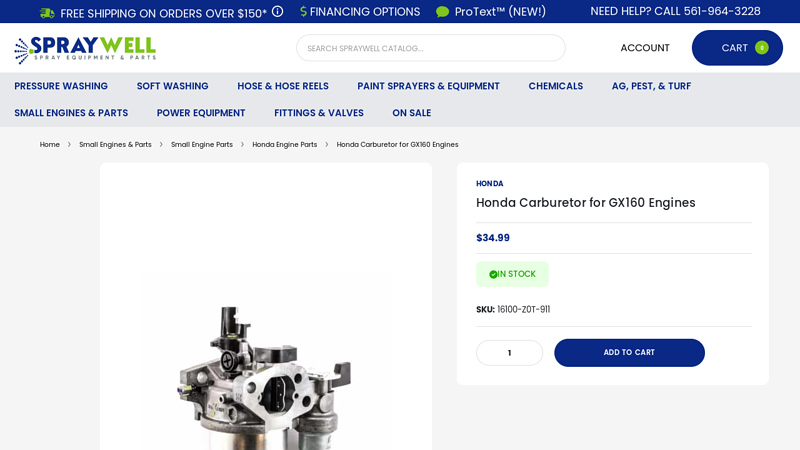This screenshot has width=800, height=450.
Task: Click the free shipping over $150 text
Action: click(163, 13)
